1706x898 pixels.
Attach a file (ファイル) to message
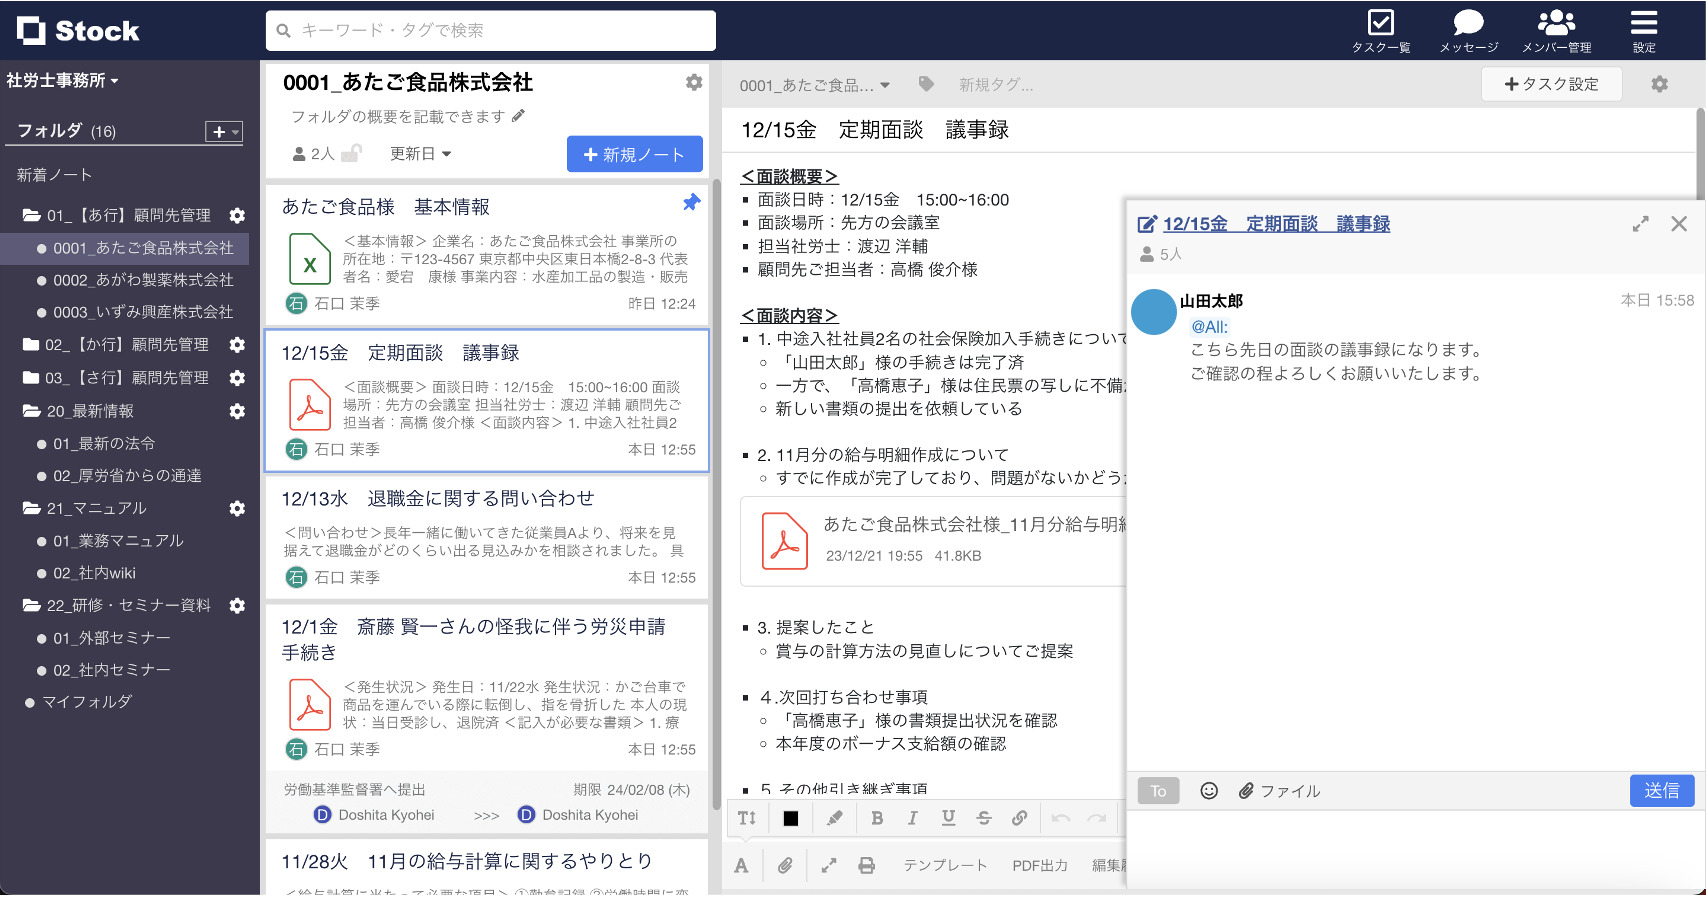1279,791
